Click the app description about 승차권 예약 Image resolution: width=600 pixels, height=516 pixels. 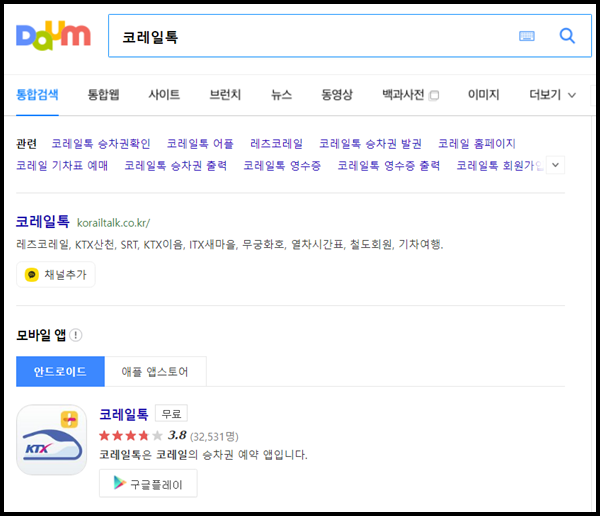click(x=203, y=454)
